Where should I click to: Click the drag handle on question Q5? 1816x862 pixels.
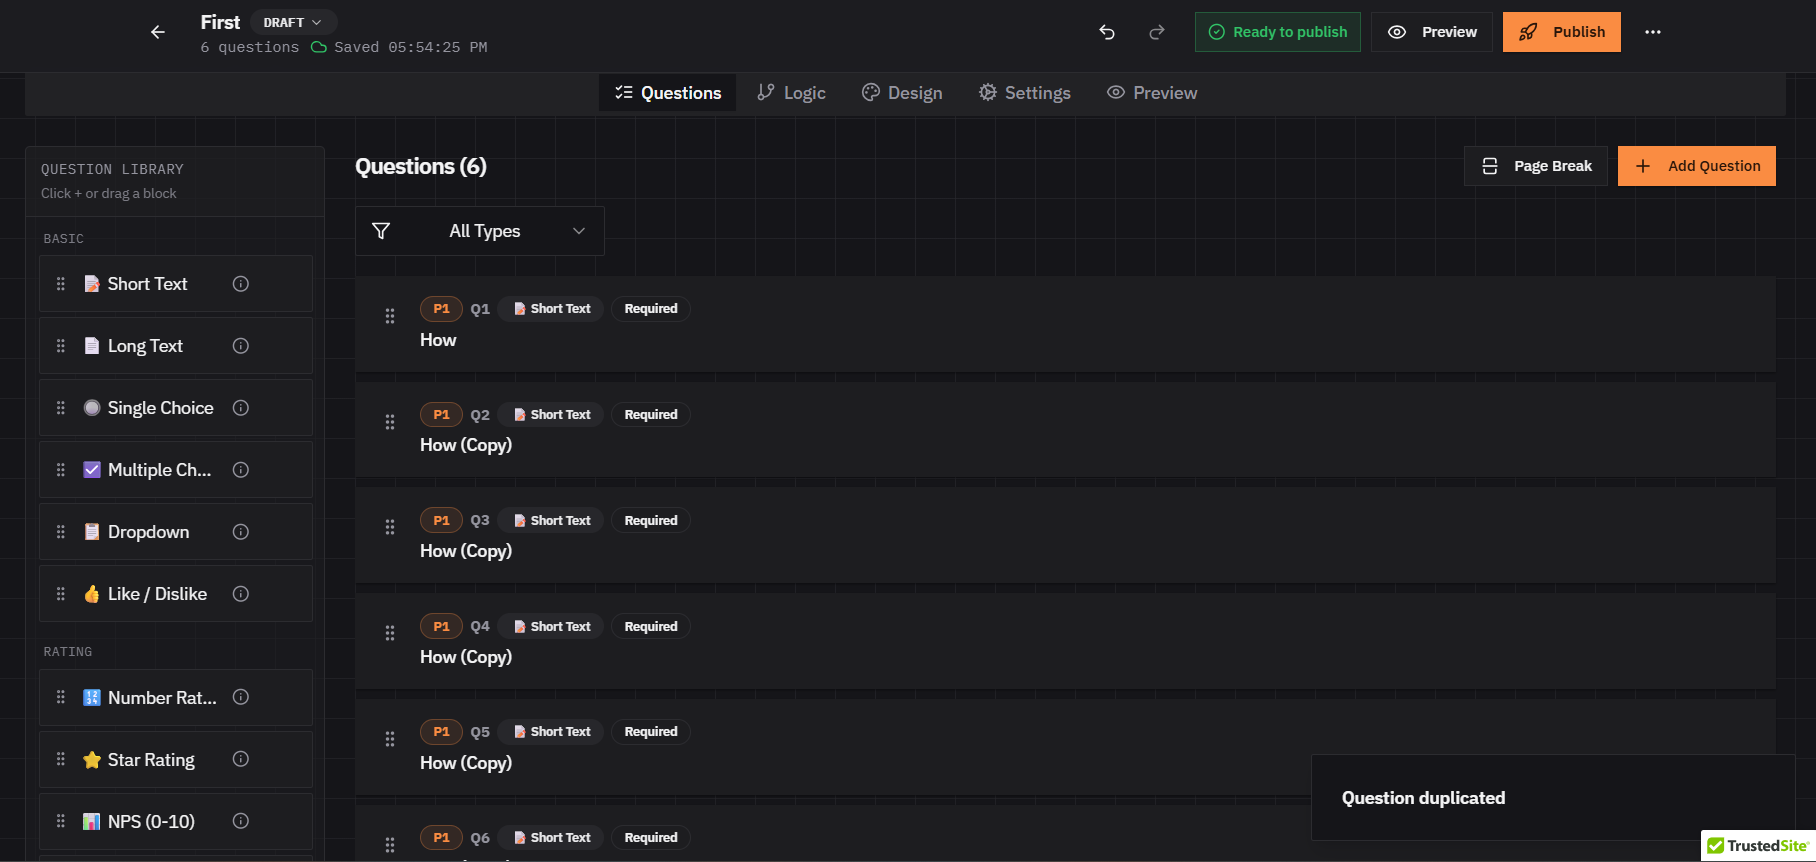[390, 739]
